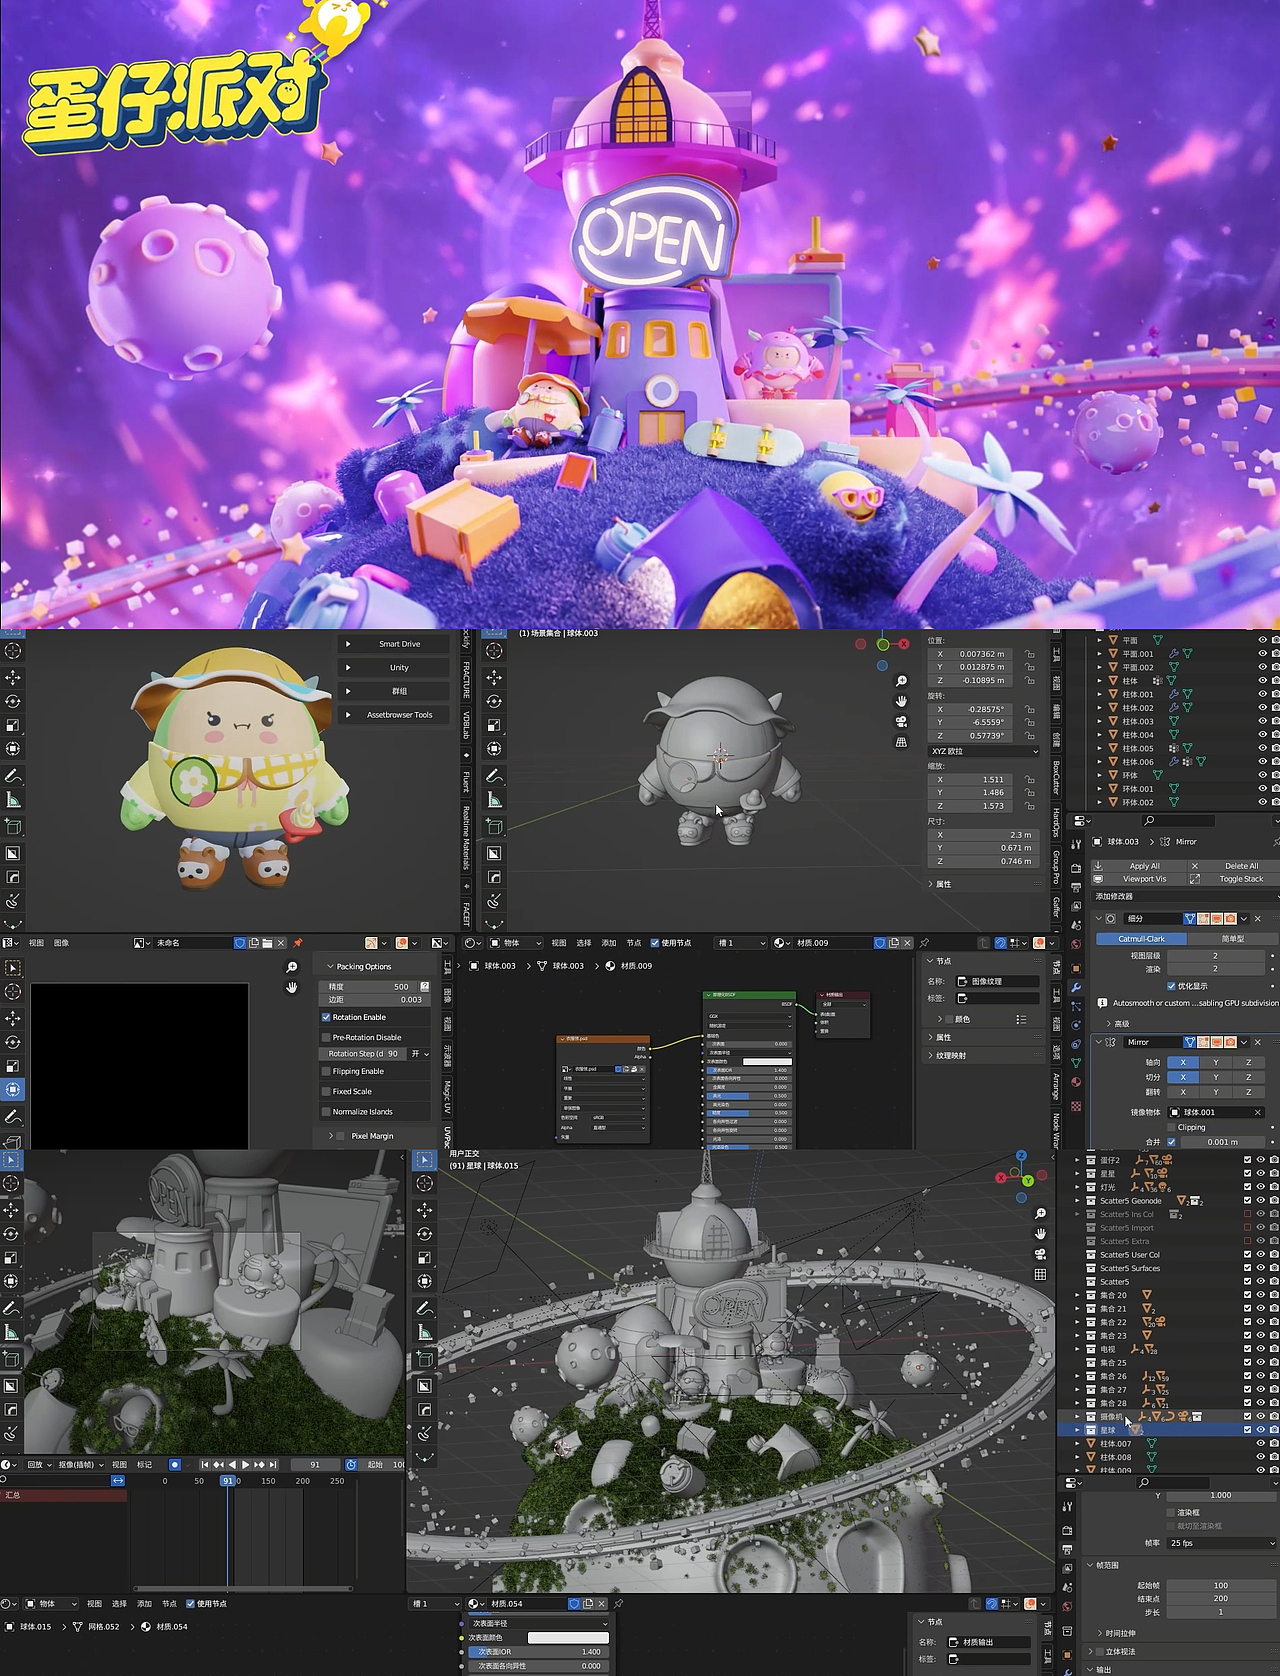Jump to first frame in timeline
The width and height of the screenshot is (1280, 1676).
(205, 1464)
